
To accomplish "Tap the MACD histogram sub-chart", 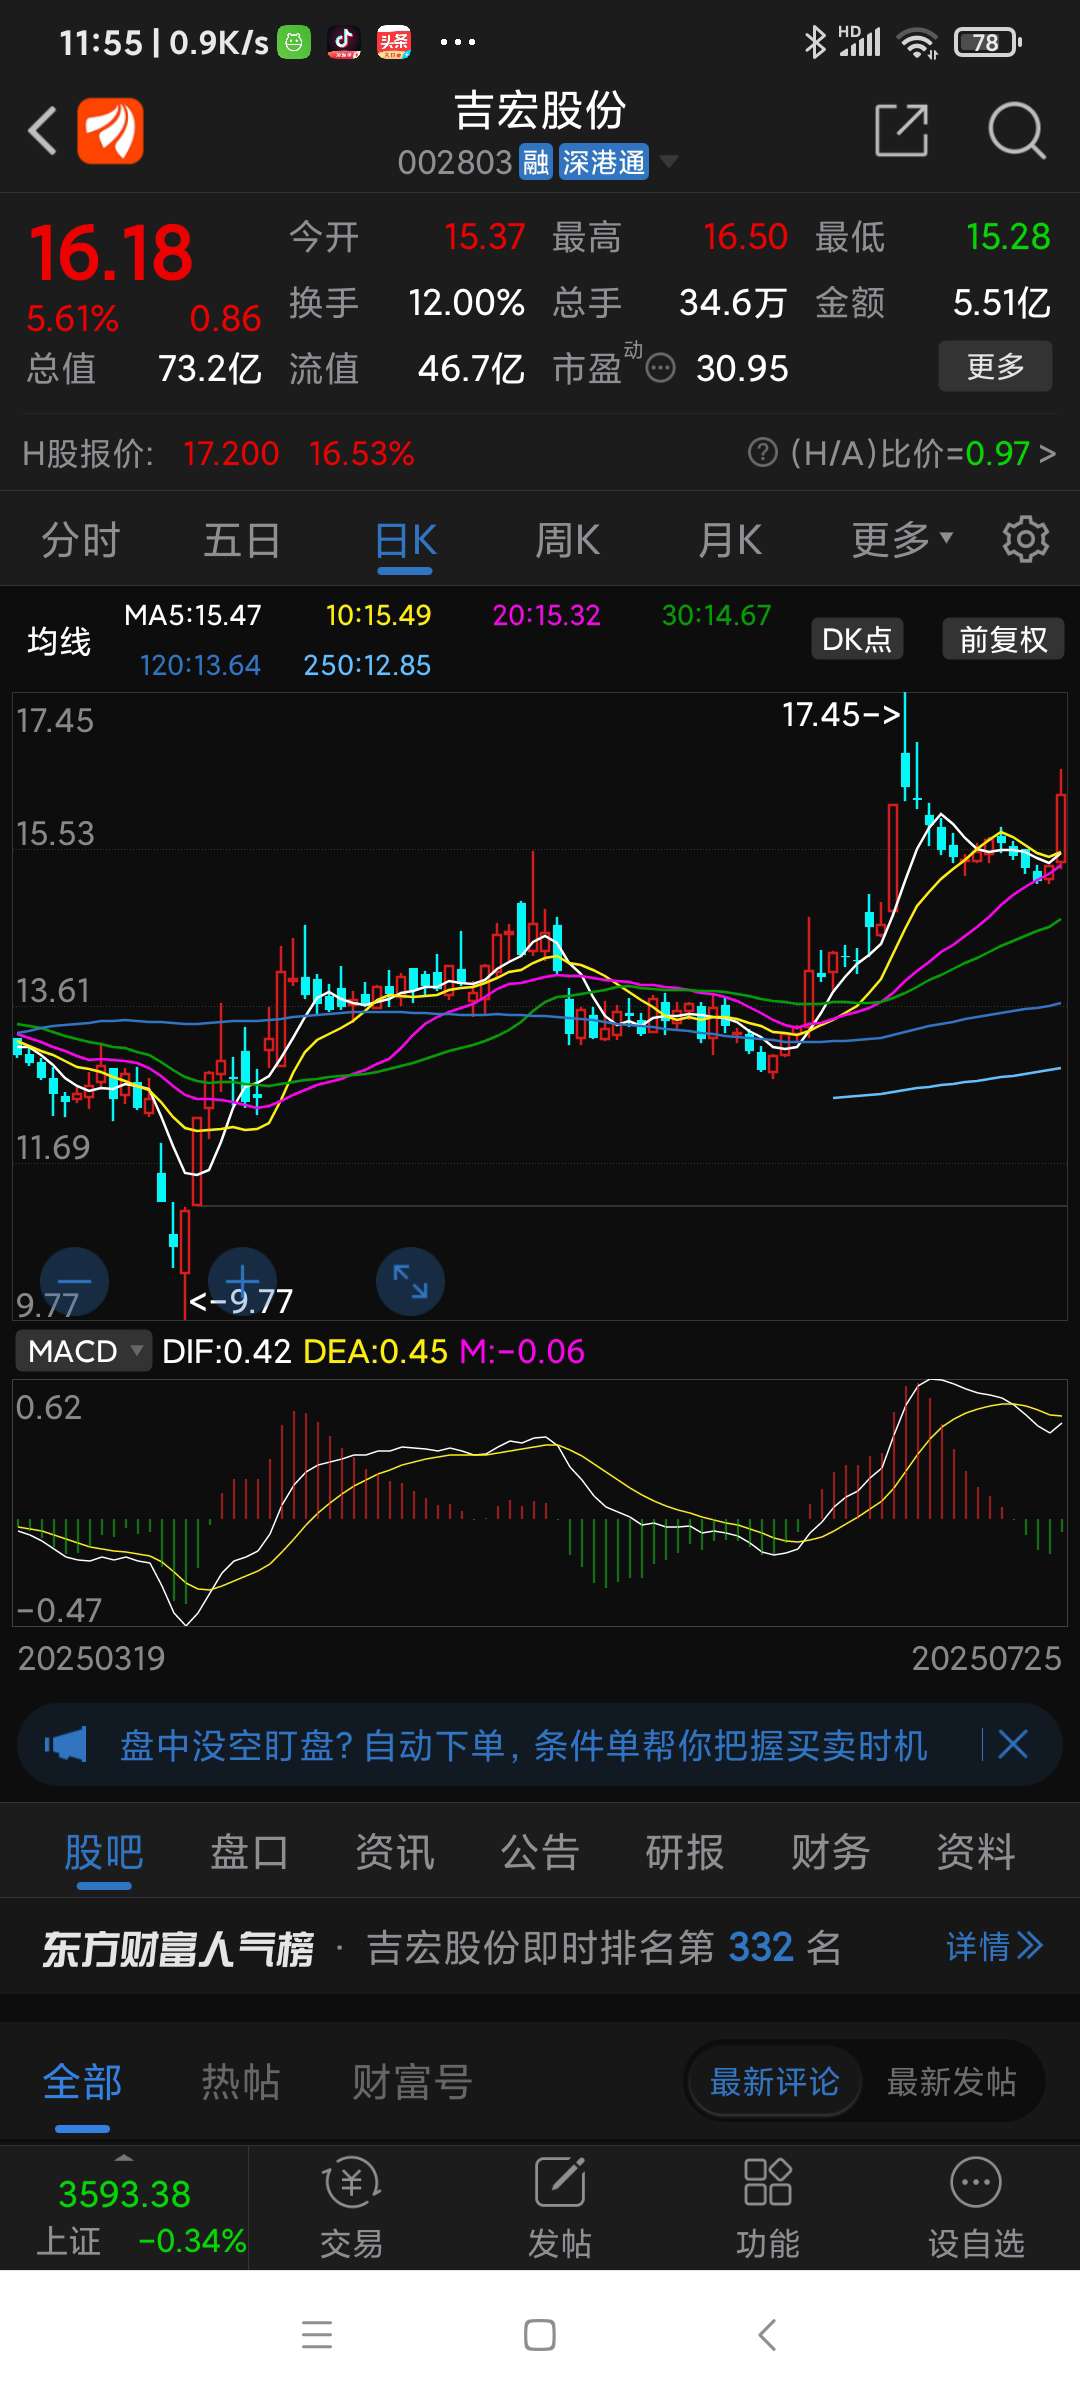I will coord(540,1503).
